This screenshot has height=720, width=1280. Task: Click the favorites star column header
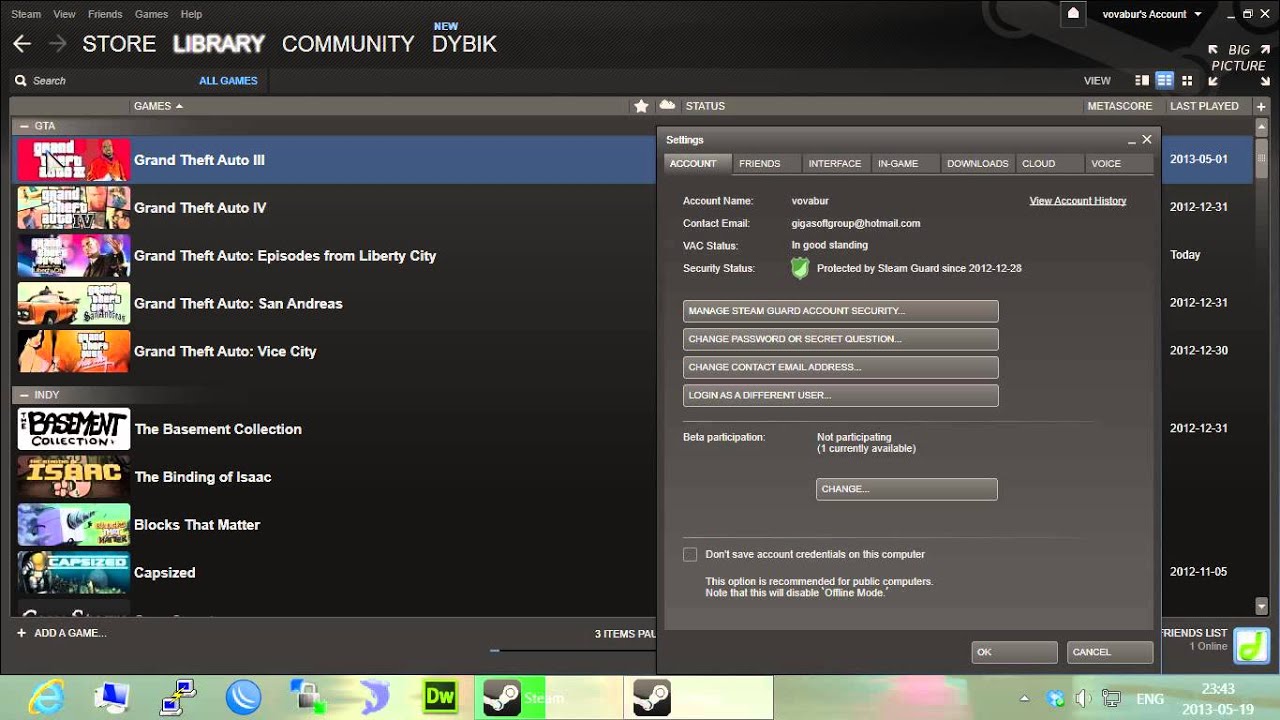(641, 106)
